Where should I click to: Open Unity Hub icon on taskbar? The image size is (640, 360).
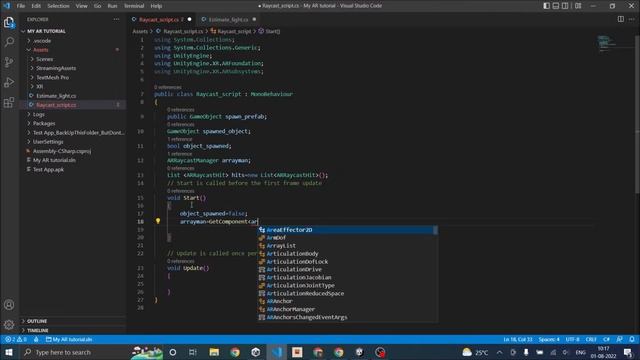[256, 352]
